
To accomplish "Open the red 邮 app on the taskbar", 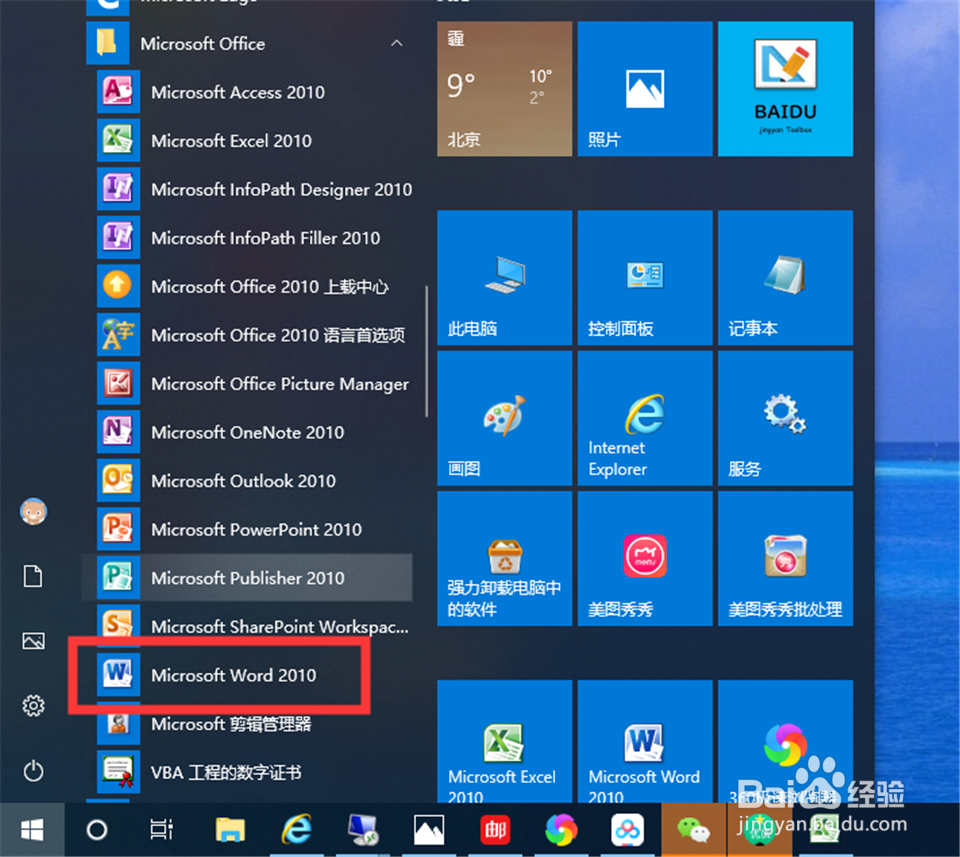I will (495, 830).
